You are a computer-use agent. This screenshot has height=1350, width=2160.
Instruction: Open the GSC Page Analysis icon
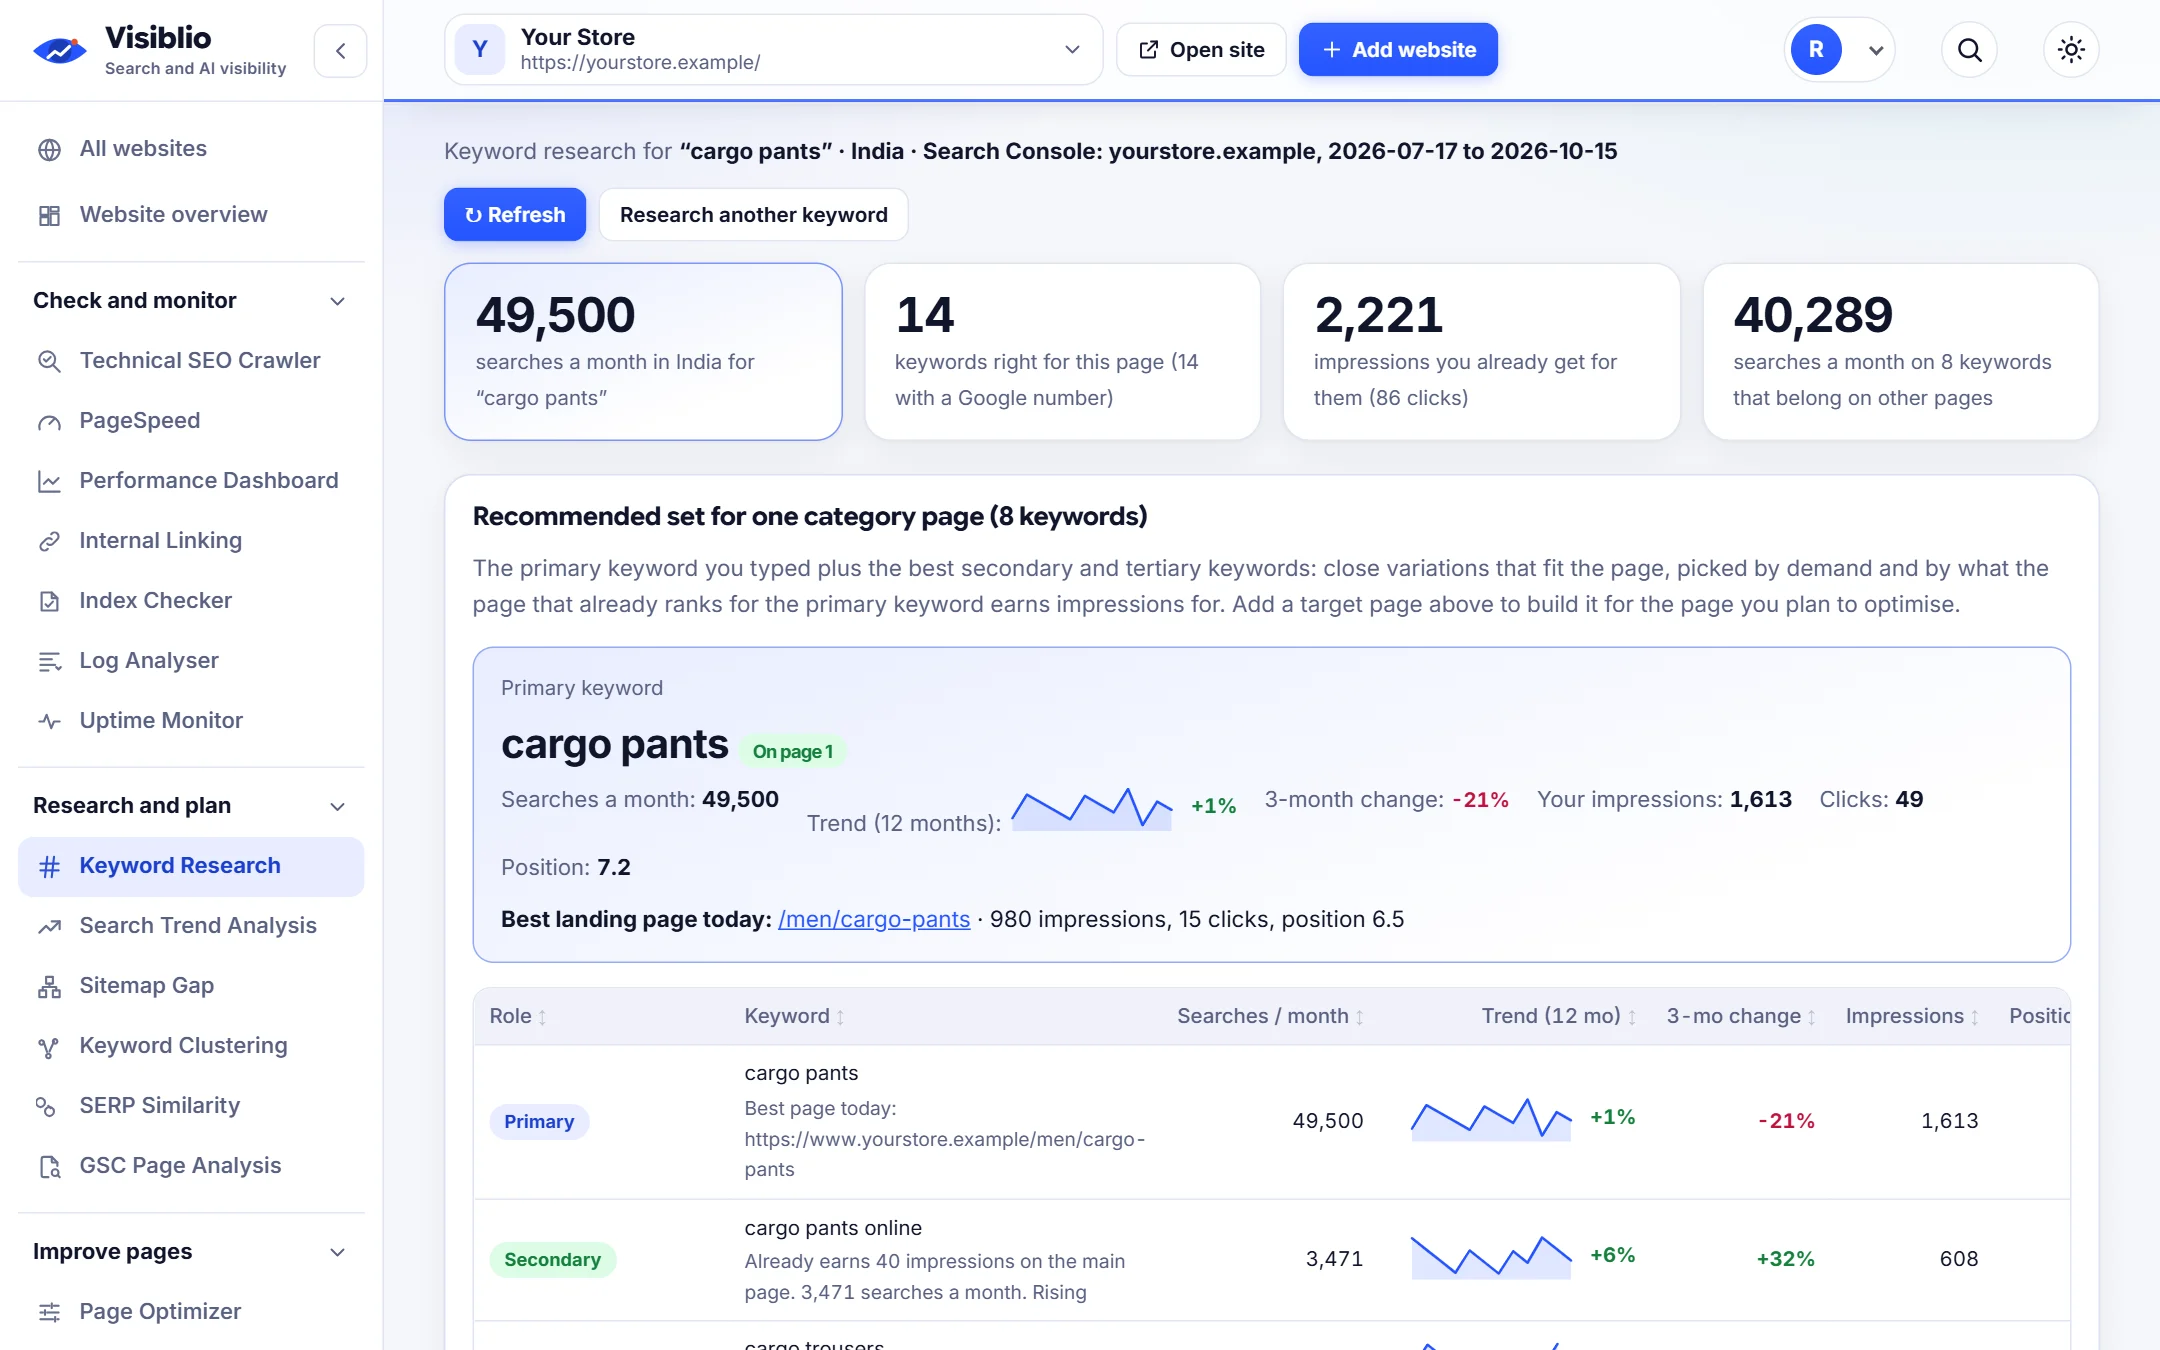(49, 1166)
